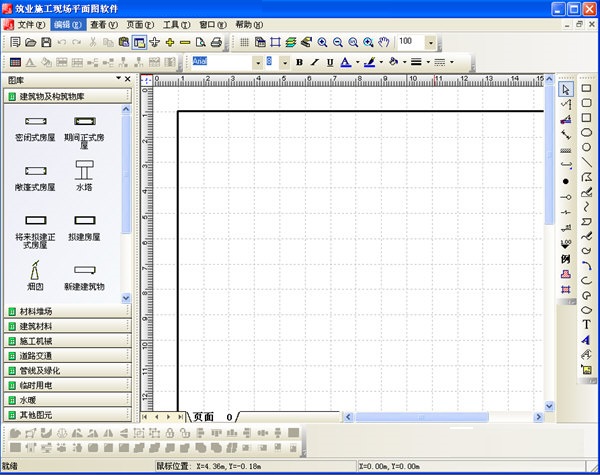Viewport: 600px width, 475px height.
Task: Click the Zoom out magnifier icon
Action: pos(338,42)
